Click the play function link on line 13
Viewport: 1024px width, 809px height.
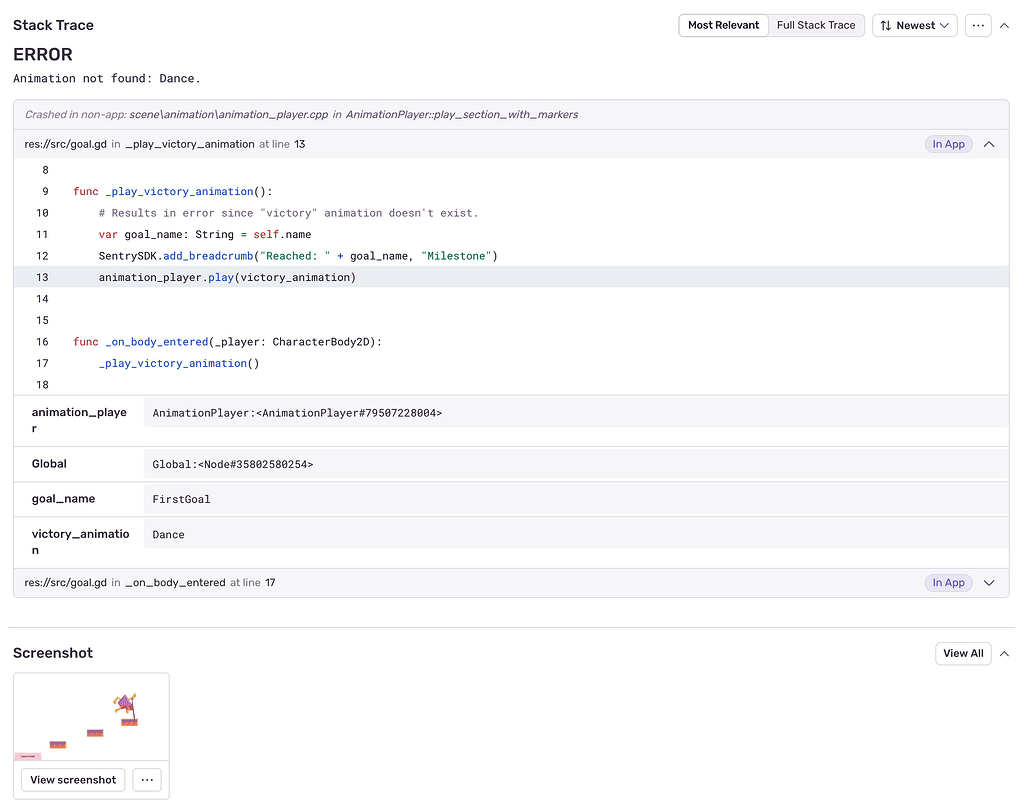[x=220, y=277]
